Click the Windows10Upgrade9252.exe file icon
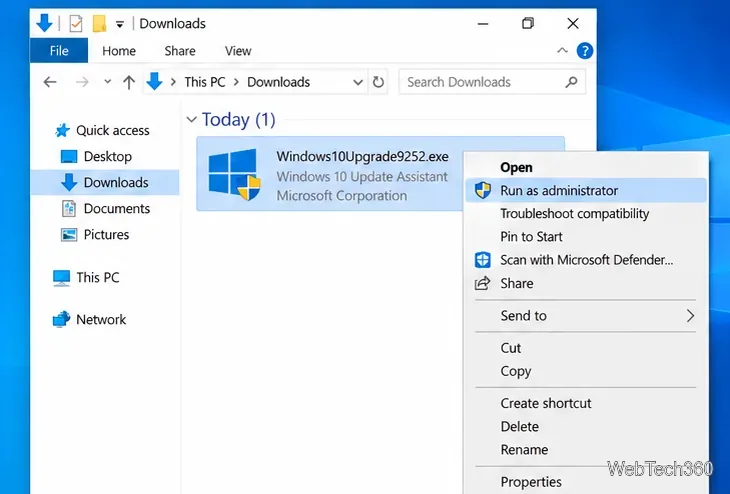The width and height of the screenshot is (730, 494). [234, 175]
